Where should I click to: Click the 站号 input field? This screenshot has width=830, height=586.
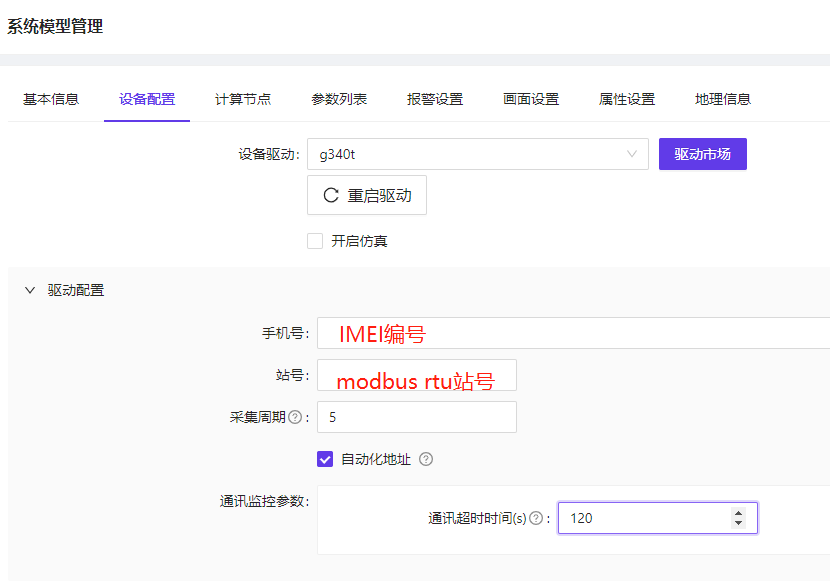(417, 375)
